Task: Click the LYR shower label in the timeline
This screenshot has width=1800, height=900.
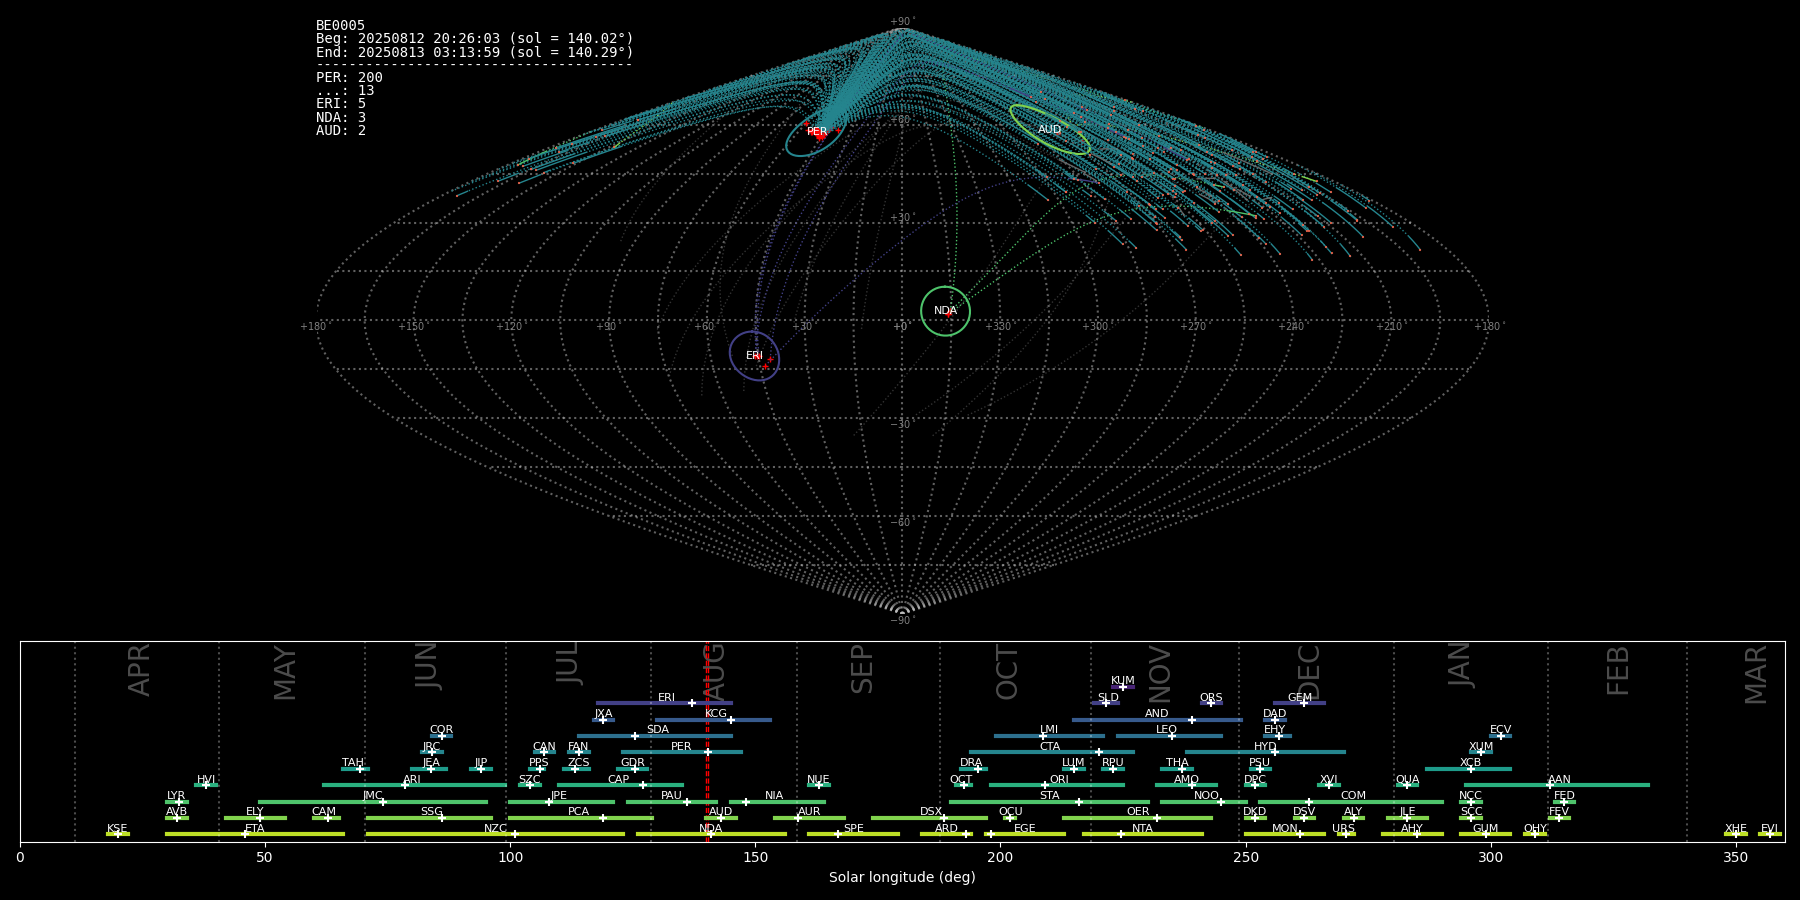Action: coord(176,796)
